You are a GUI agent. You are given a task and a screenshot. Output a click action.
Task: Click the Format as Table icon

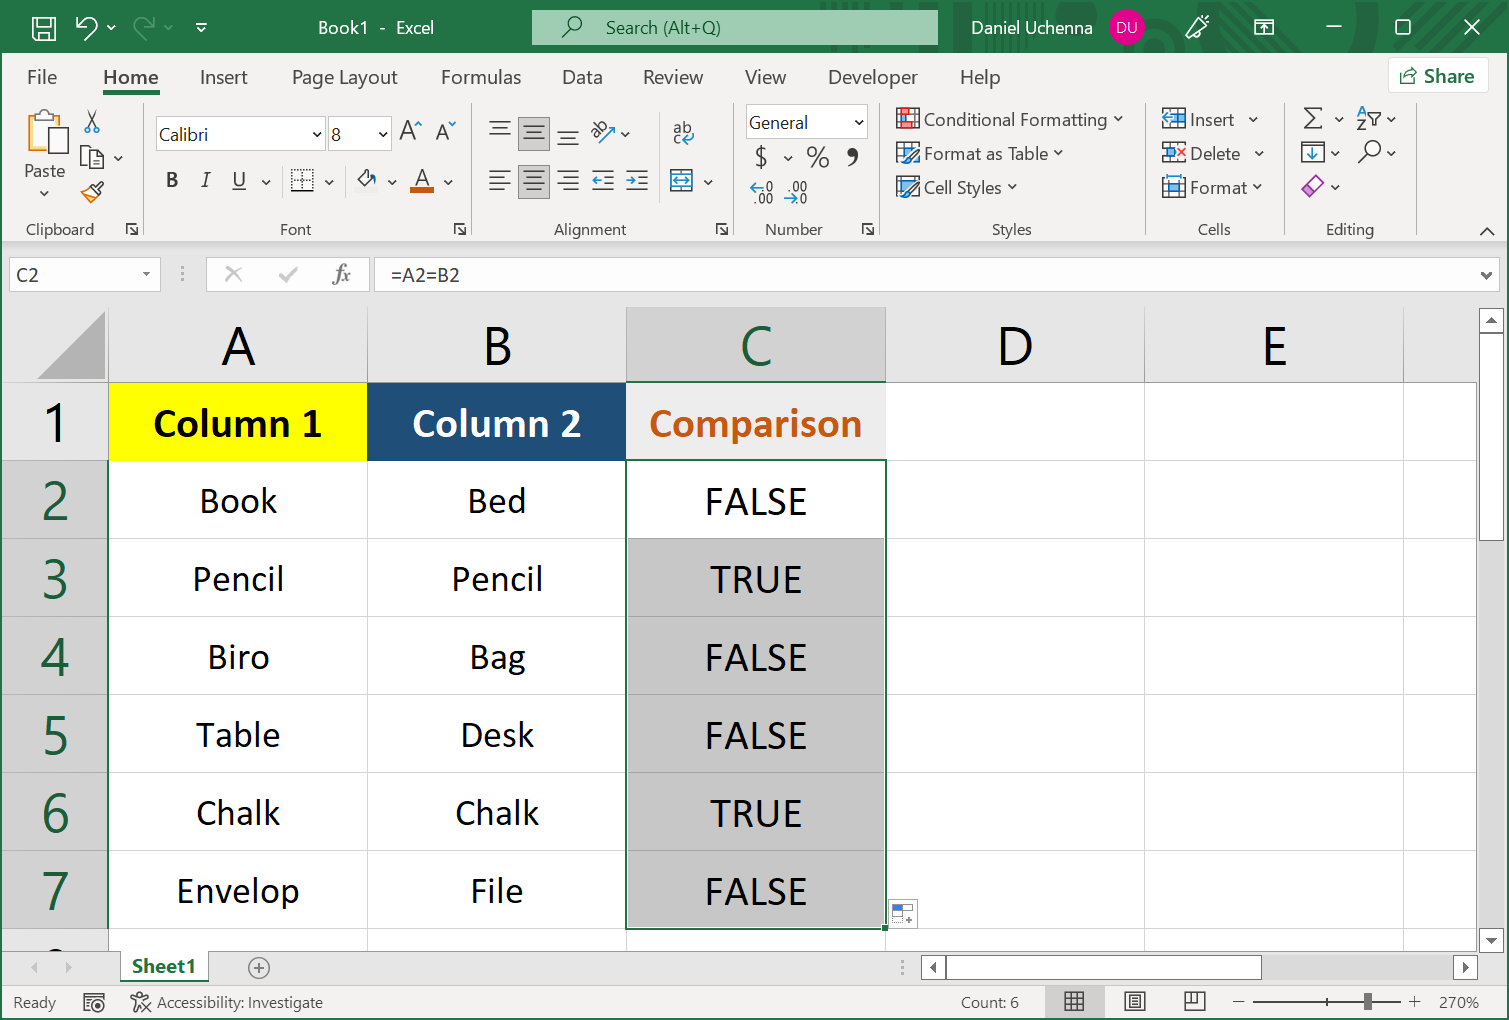[x=908, y=153]
